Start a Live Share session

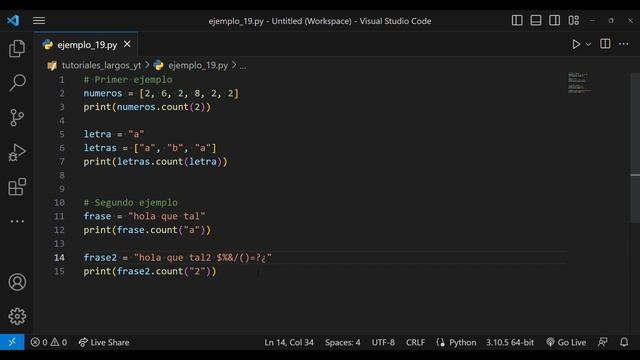pos(104,342)
